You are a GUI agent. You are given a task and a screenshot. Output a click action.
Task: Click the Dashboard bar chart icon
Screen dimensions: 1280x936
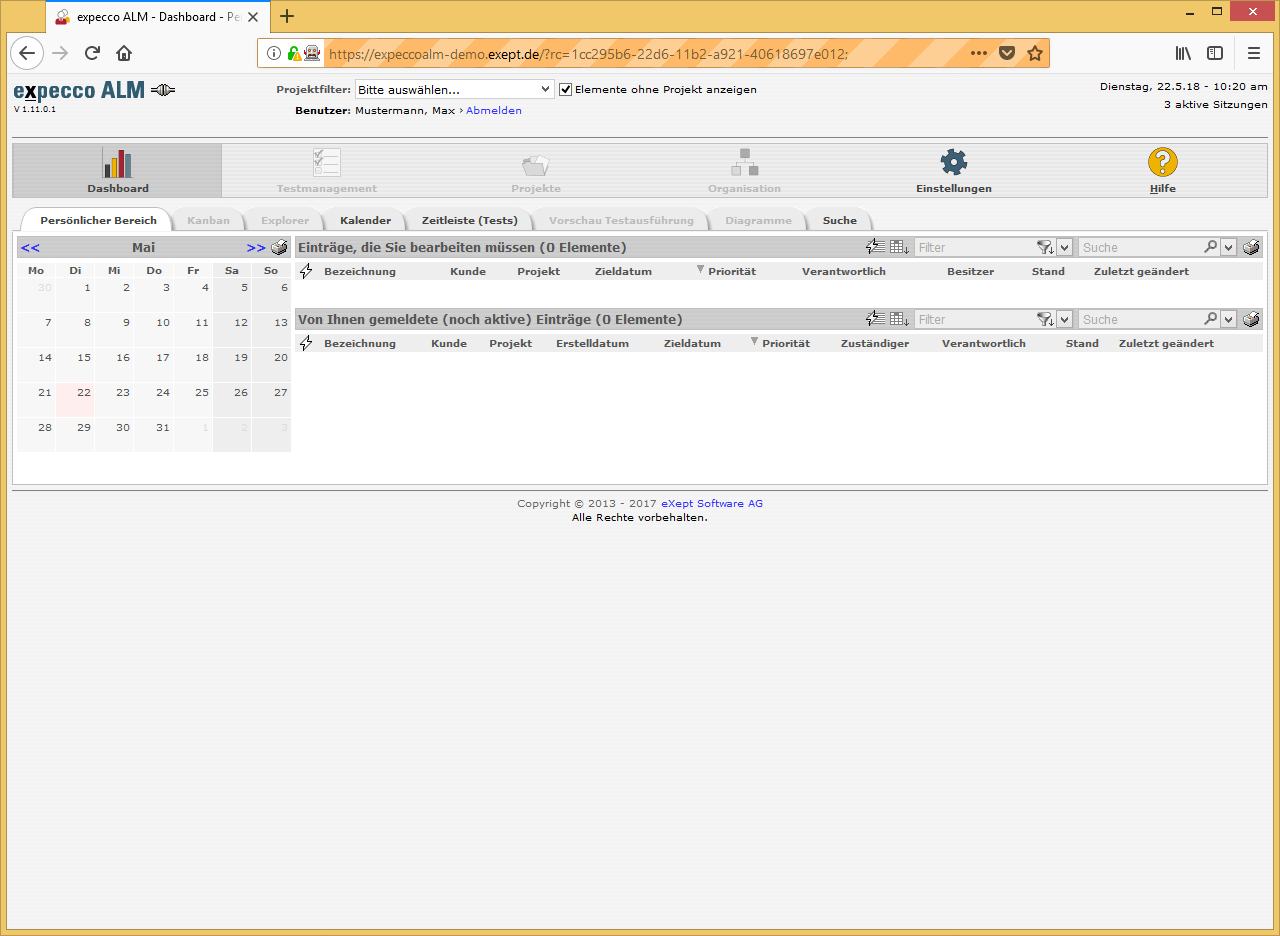click(117, 163)
